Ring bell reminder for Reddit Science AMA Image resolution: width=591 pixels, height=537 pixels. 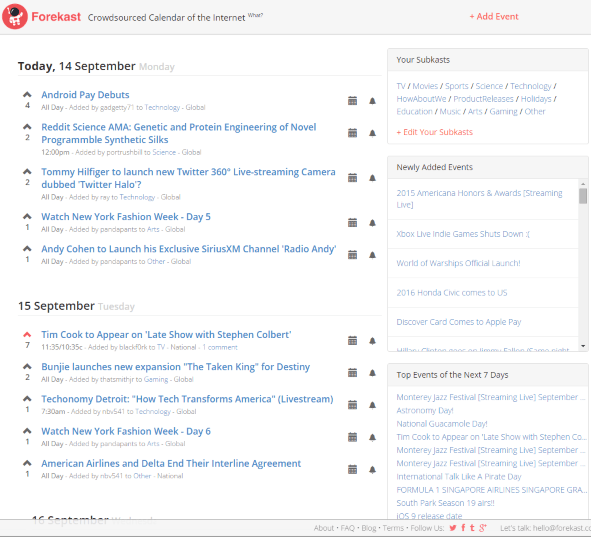coord(372,133)
